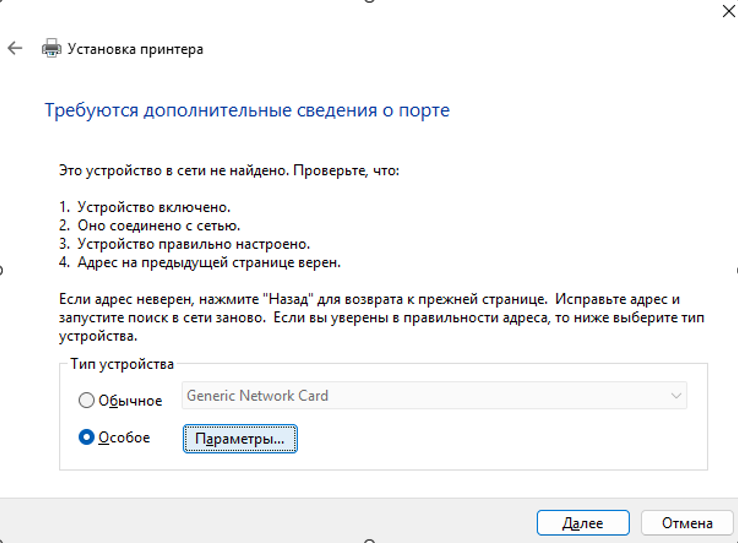Click the line "Это устройство в сети не найдено"
This screenshot has width=738, height=543.
point(228,171)
